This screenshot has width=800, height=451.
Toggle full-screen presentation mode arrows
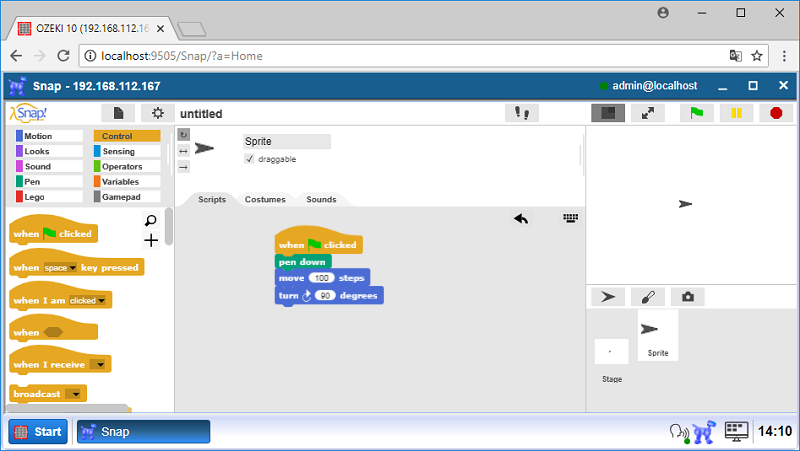click(x=648, y=113)
